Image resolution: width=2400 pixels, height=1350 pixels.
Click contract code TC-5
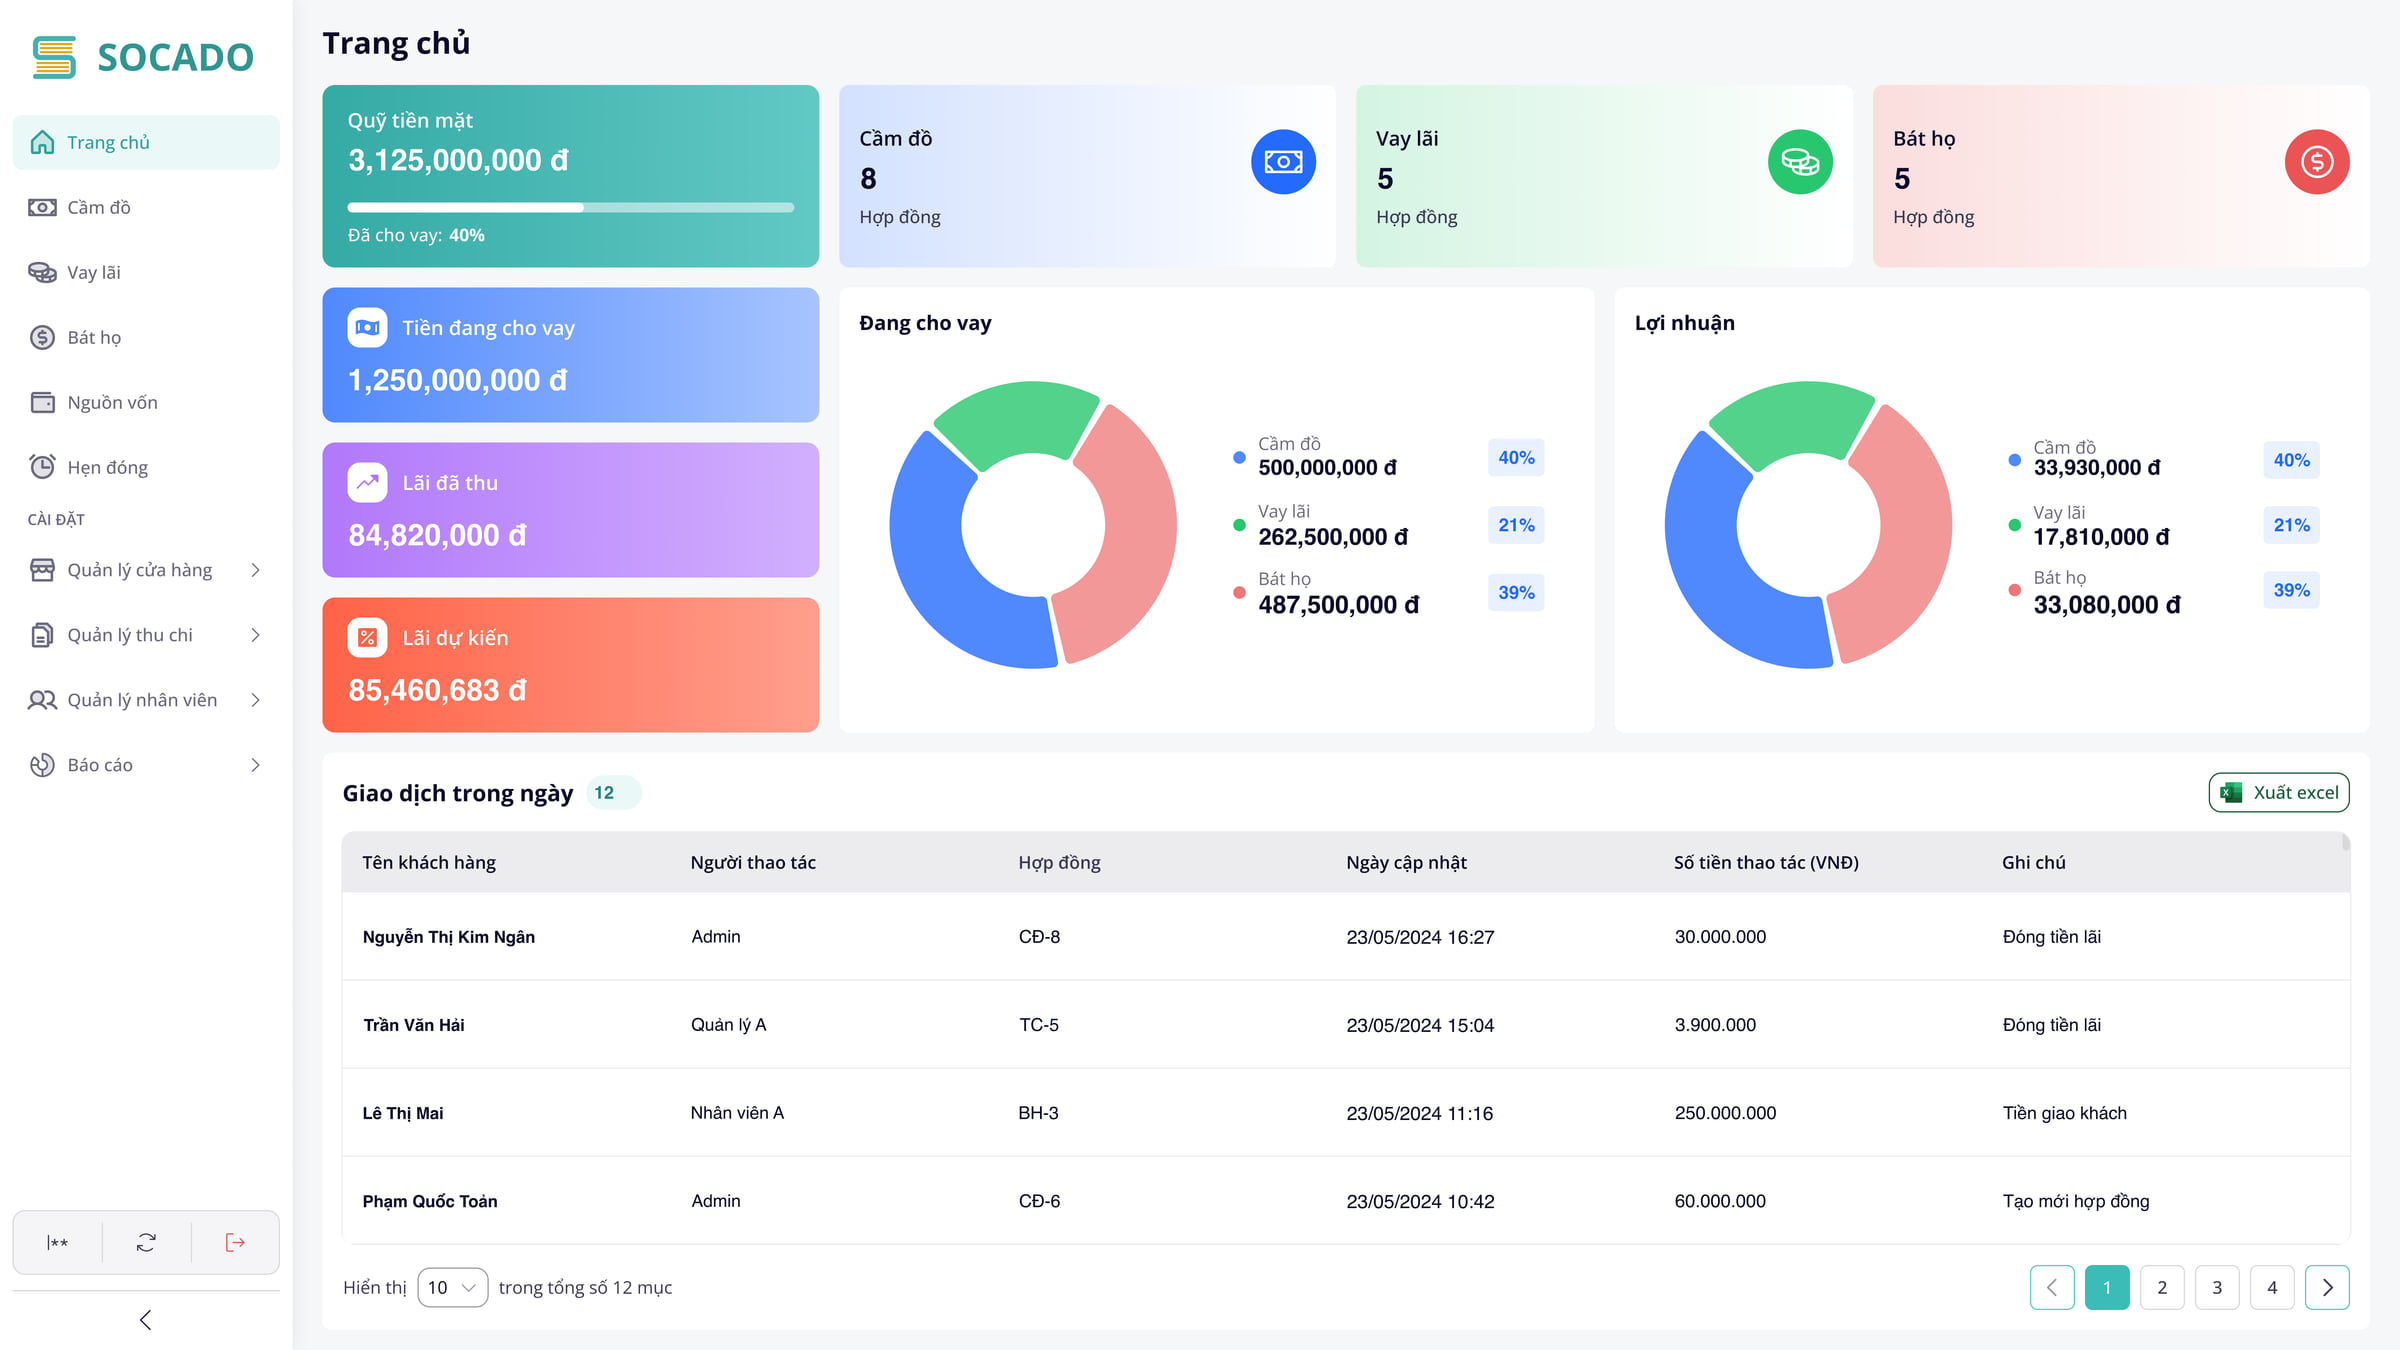(1039, 1025)
